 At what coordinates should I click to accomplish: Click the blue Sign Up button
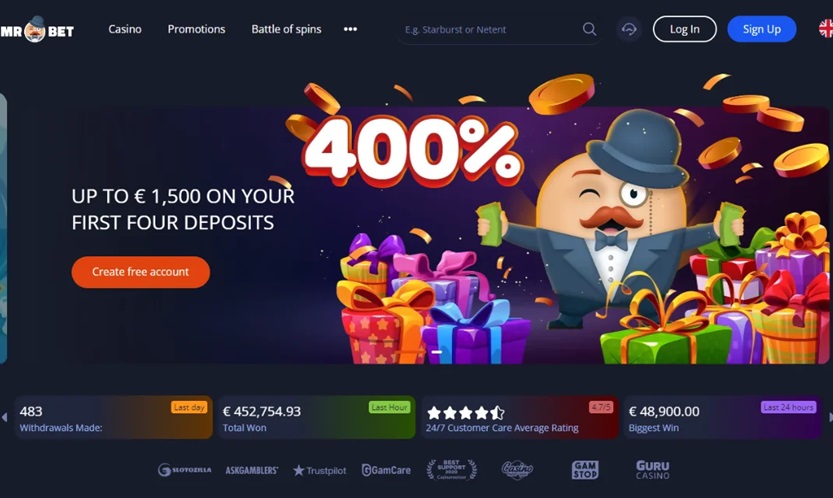point(762,29)
